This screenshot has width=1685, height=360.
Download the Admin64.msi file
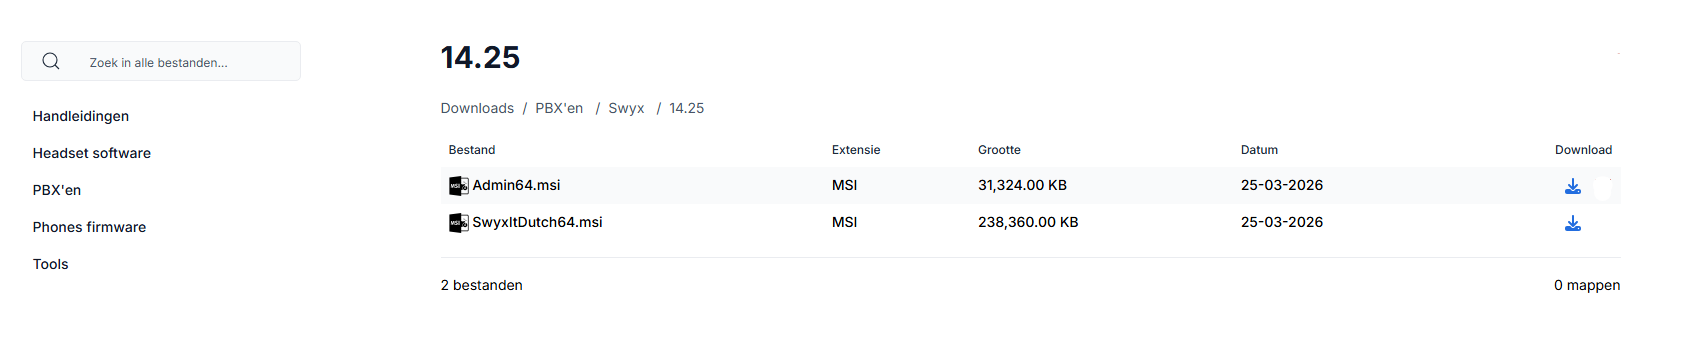pyautogui.click(x=1572, y=186)
